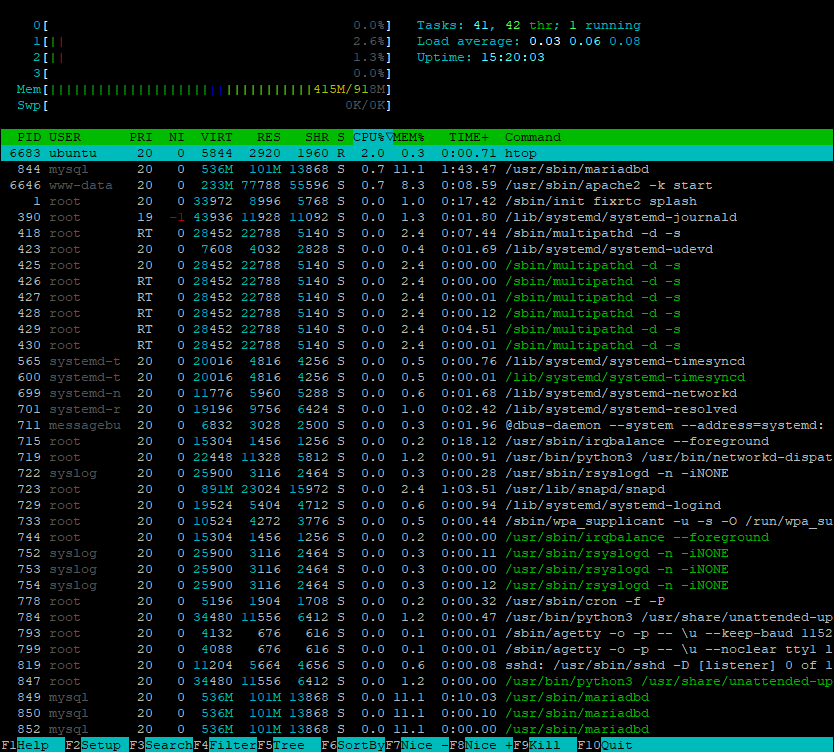
Task: Click the Tasks summary line
Action: coord(529,26)
